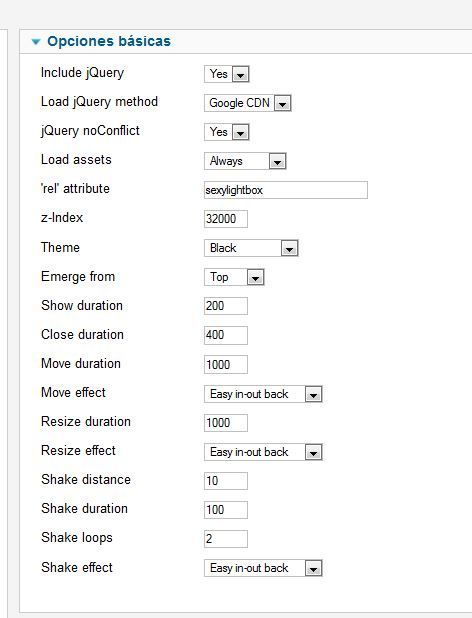Image resolution: width=472 pixels, height=618 pixels.
Task: Open the Theme dropdown showing Black
Action: pos(251,248)
